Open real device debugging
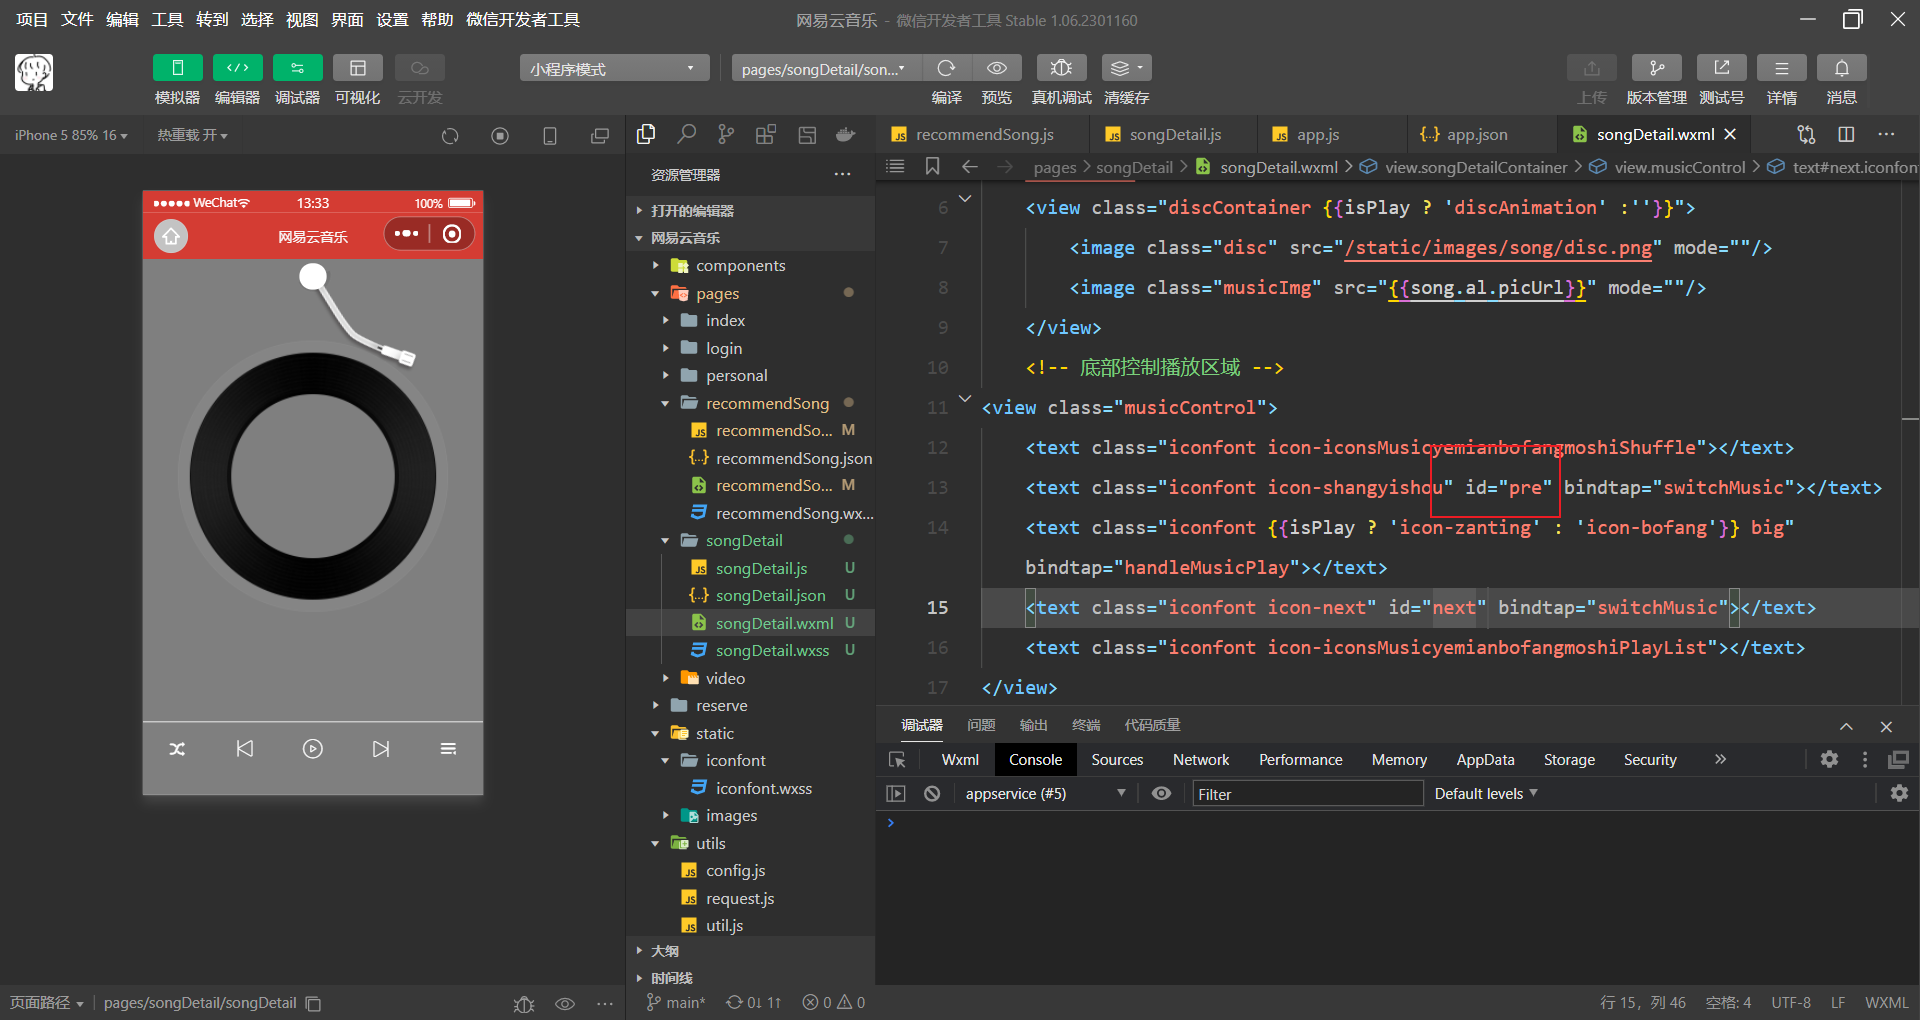 (1062, 68)
